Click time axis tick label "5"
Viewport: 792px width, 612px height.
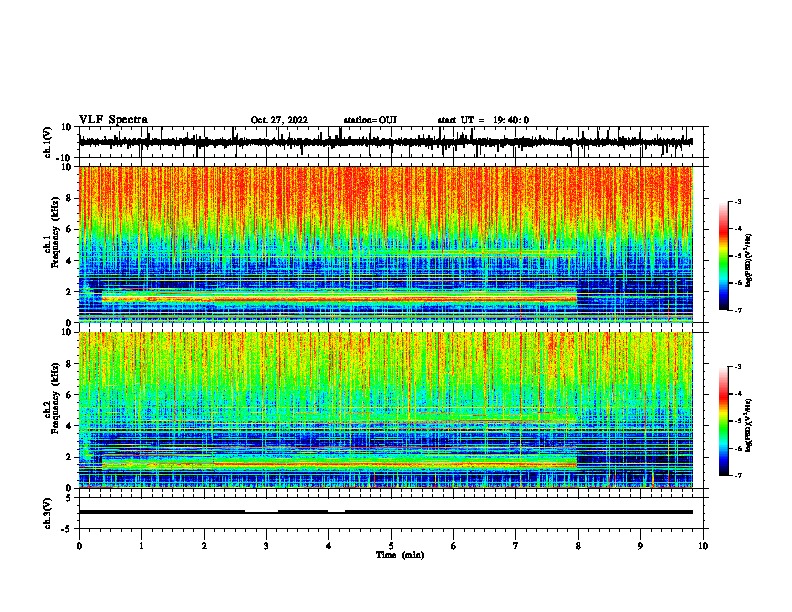point(391,546)
